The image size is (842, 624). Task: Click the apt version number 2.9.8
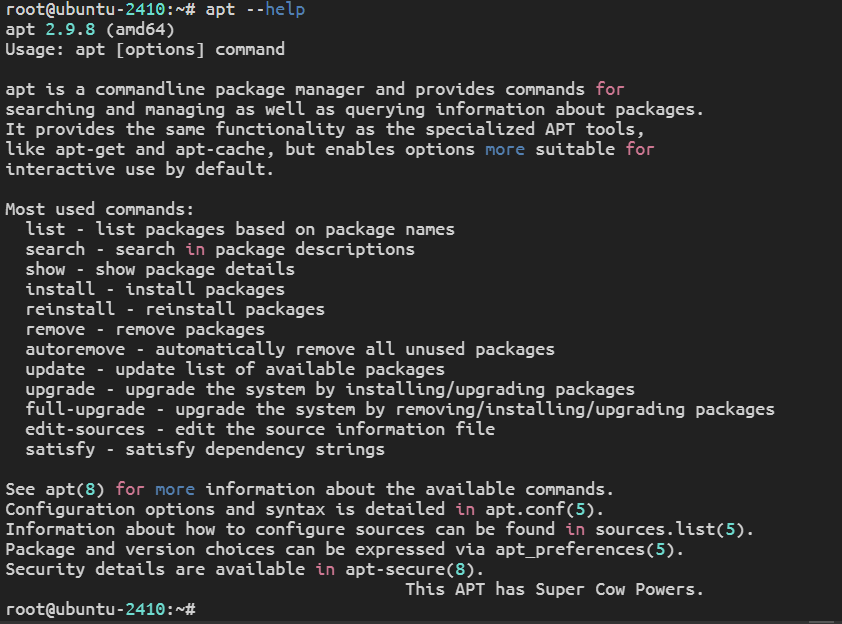70,29
